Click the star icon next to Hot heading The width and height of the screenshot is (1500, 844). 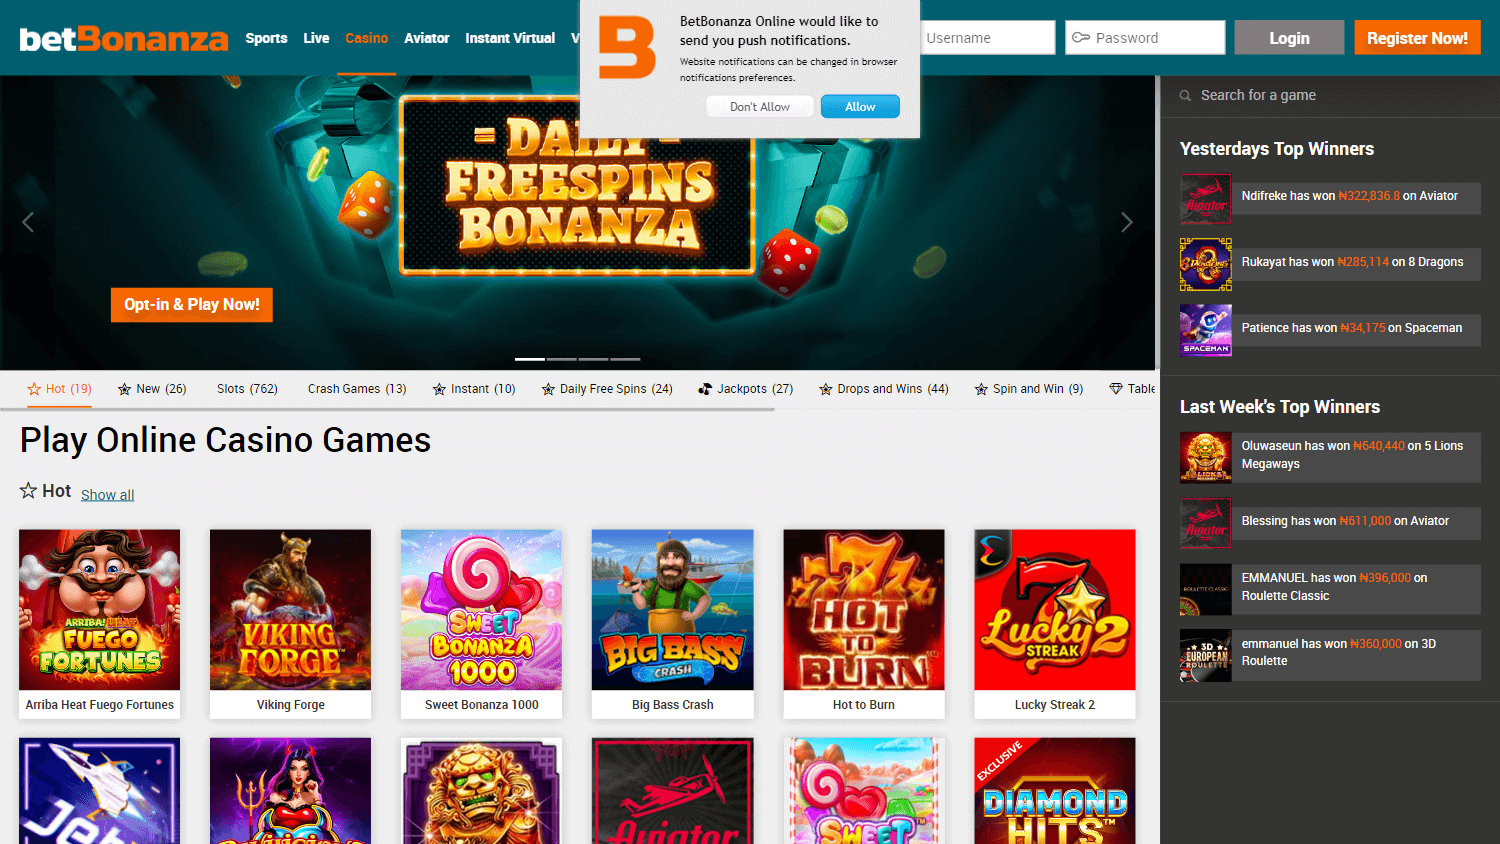pos(28,490)
